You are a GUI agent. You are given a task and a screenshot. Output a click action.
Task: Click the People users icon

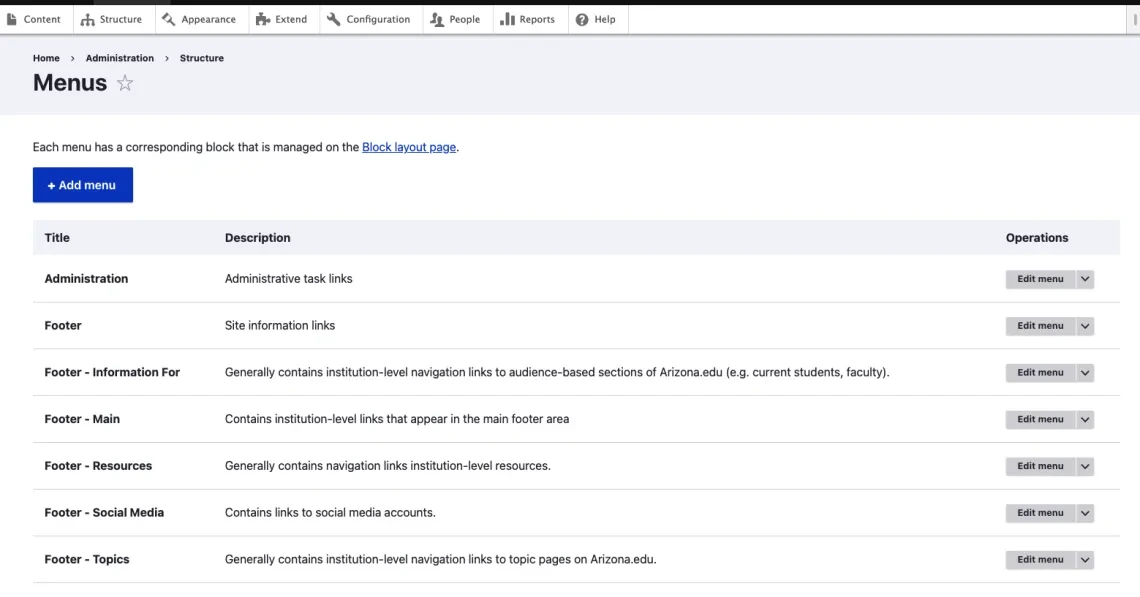(436, 19)
